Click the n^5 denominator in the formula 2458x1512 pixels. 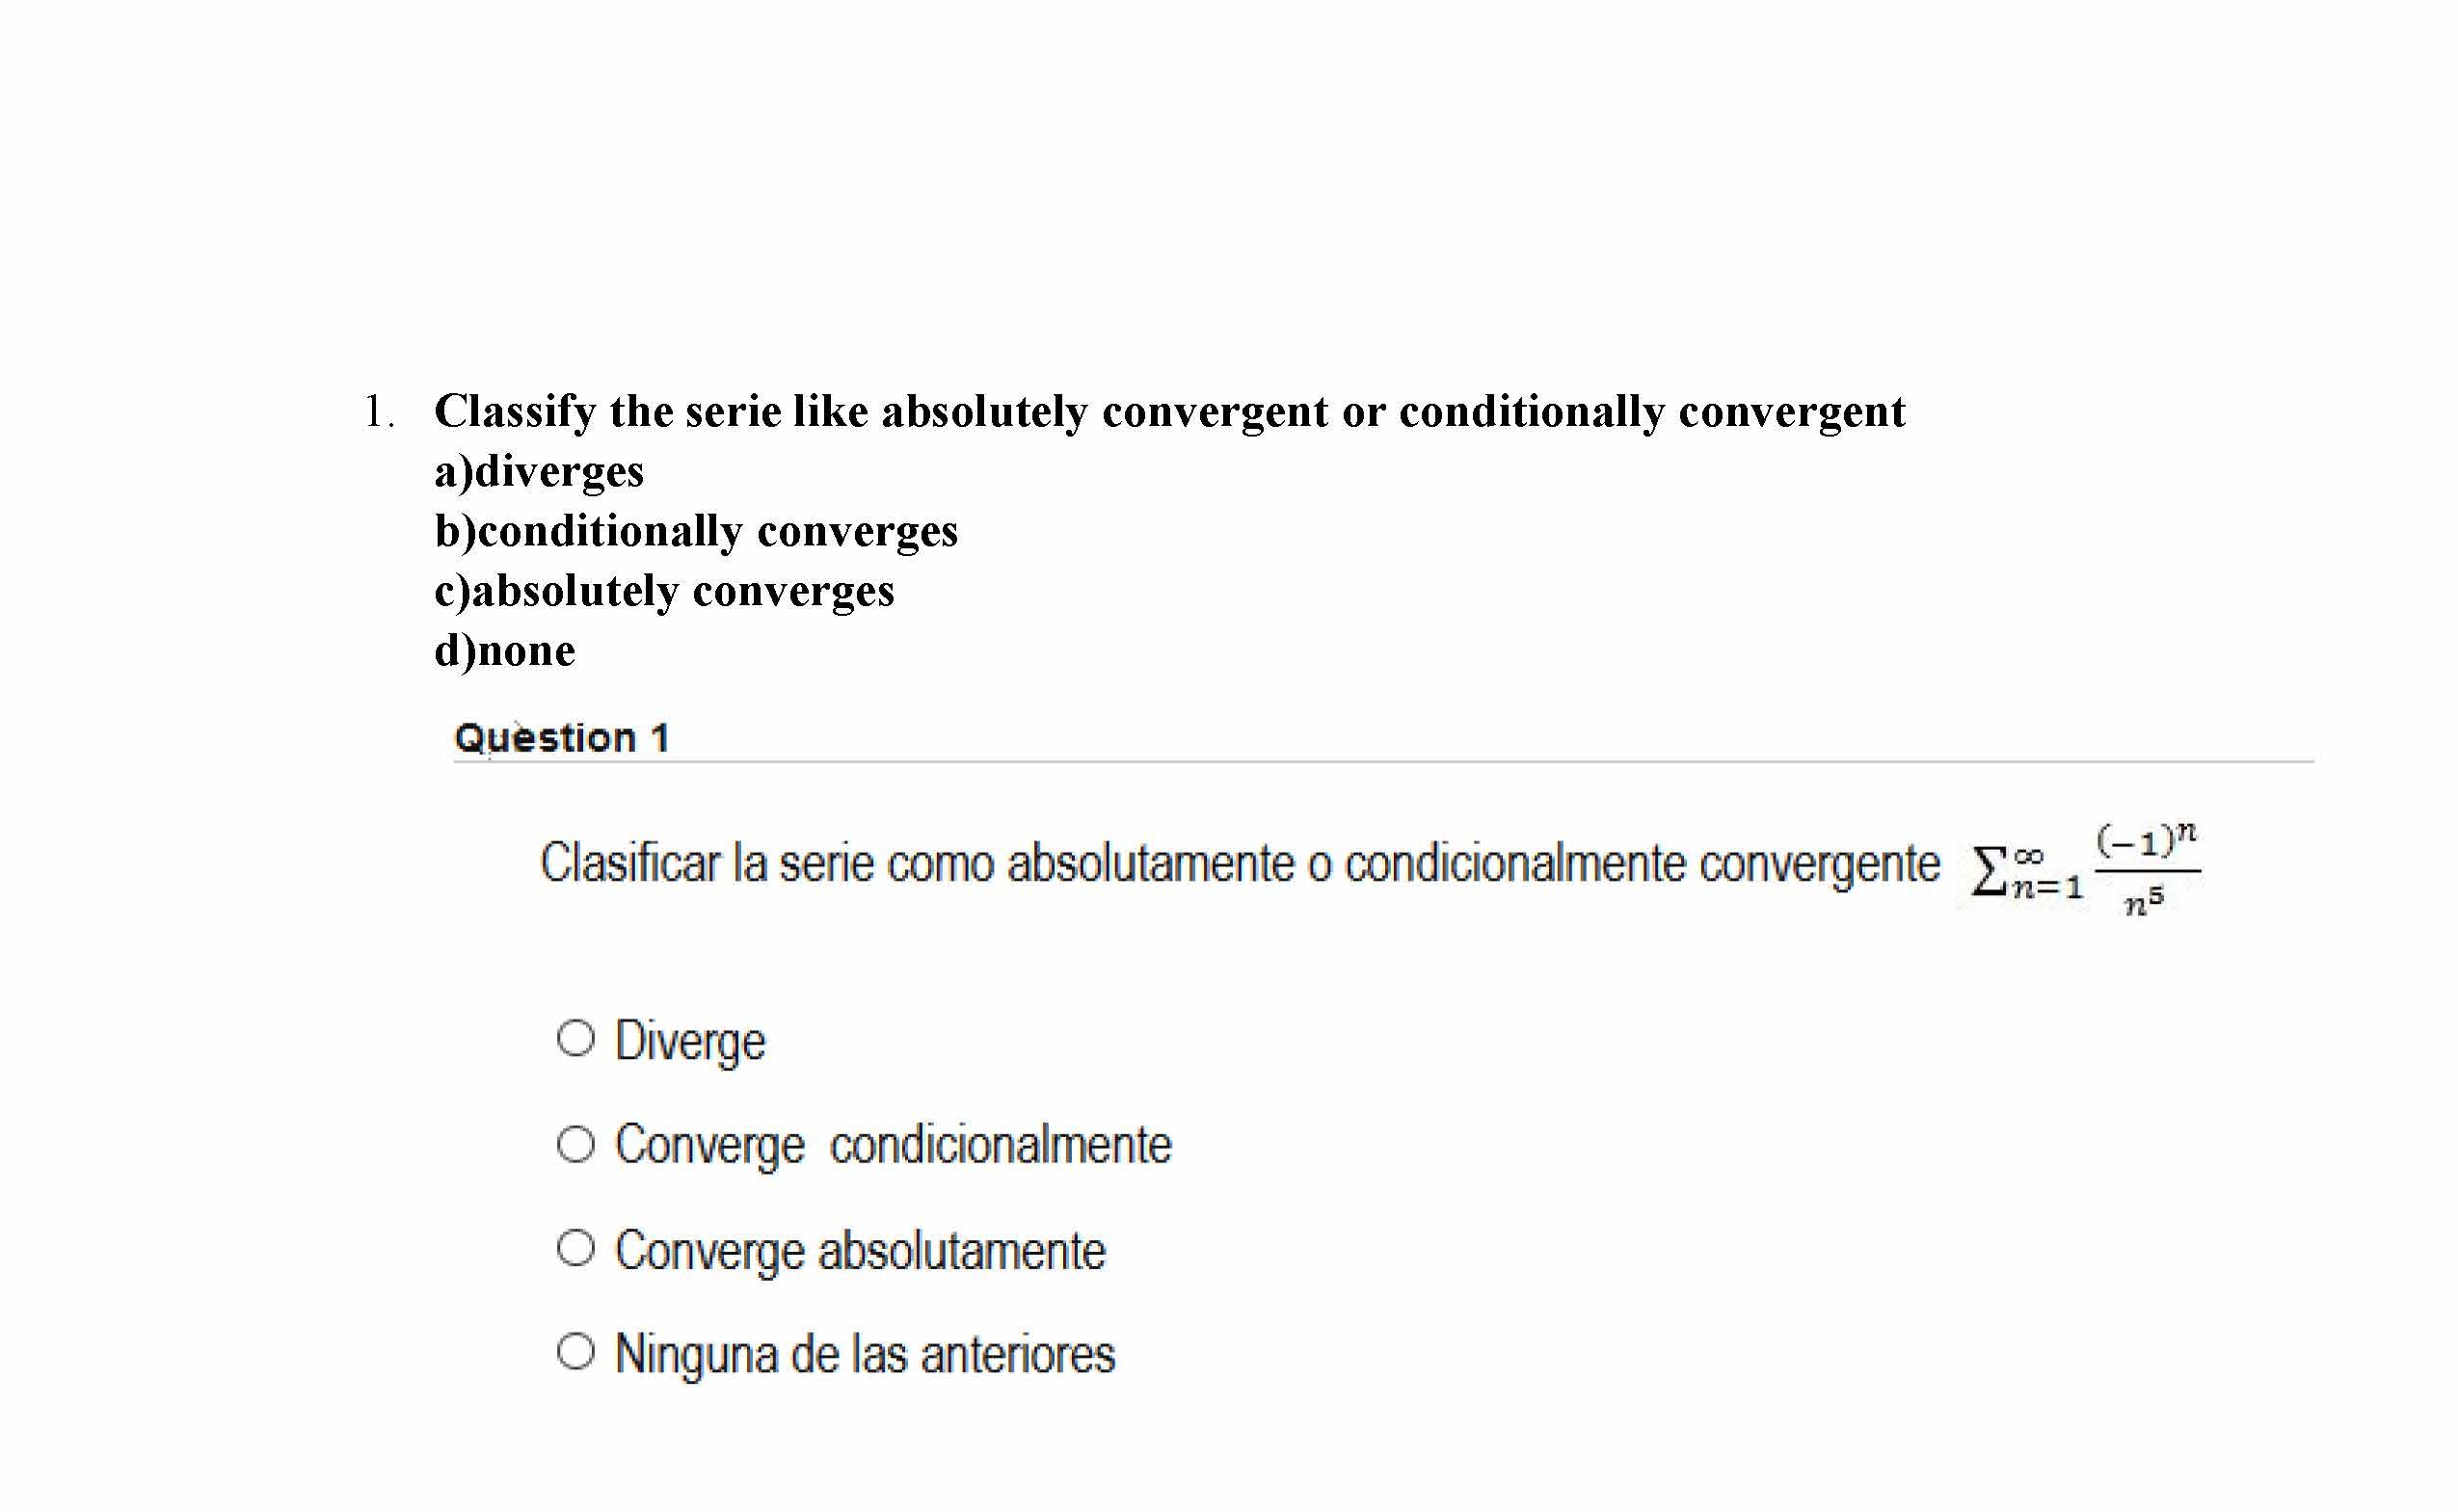click(2144, 902)
